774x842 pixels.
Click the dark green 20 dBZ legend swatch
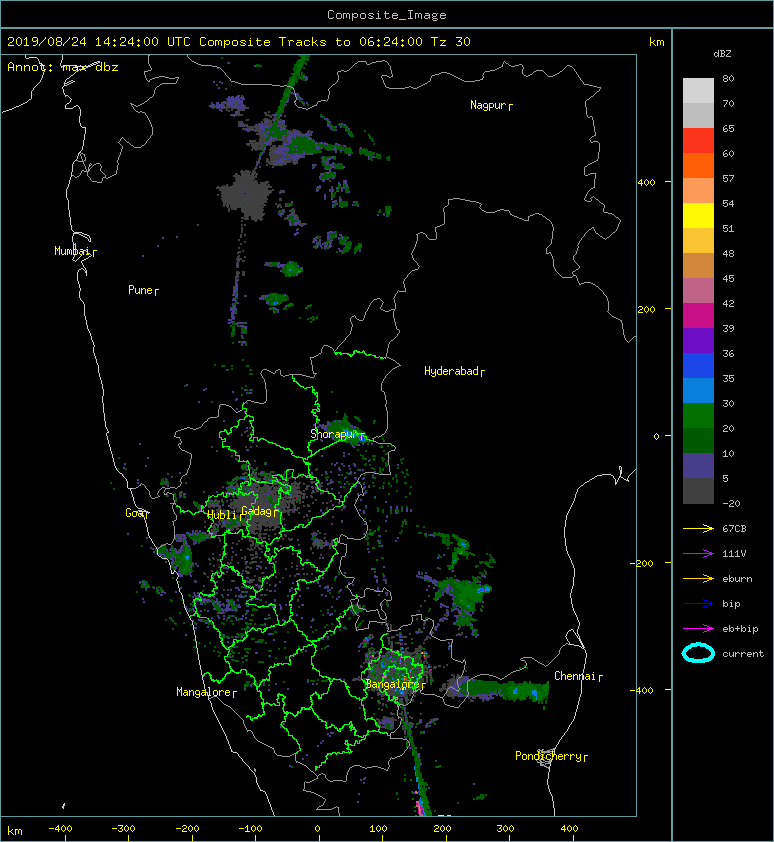pos(698,440)
